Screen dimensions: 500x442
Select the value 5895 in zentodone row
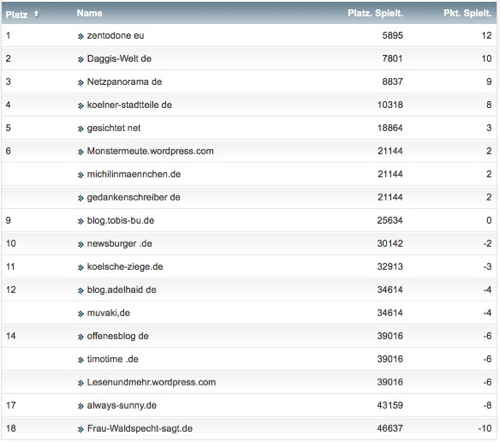392,35
